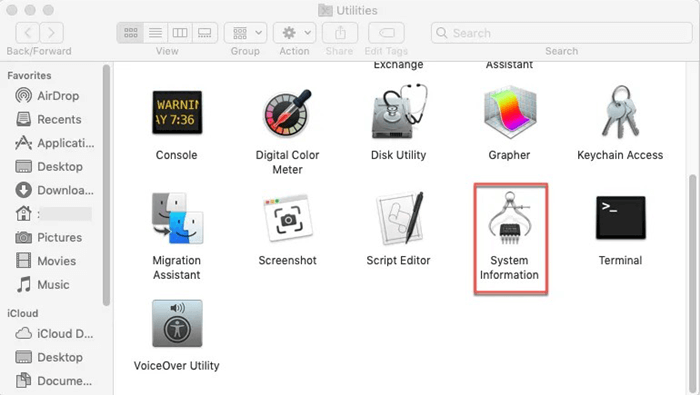Open Applications in sidebar
The height and width of the screenshot is (395, 700).
coord(54,143)
